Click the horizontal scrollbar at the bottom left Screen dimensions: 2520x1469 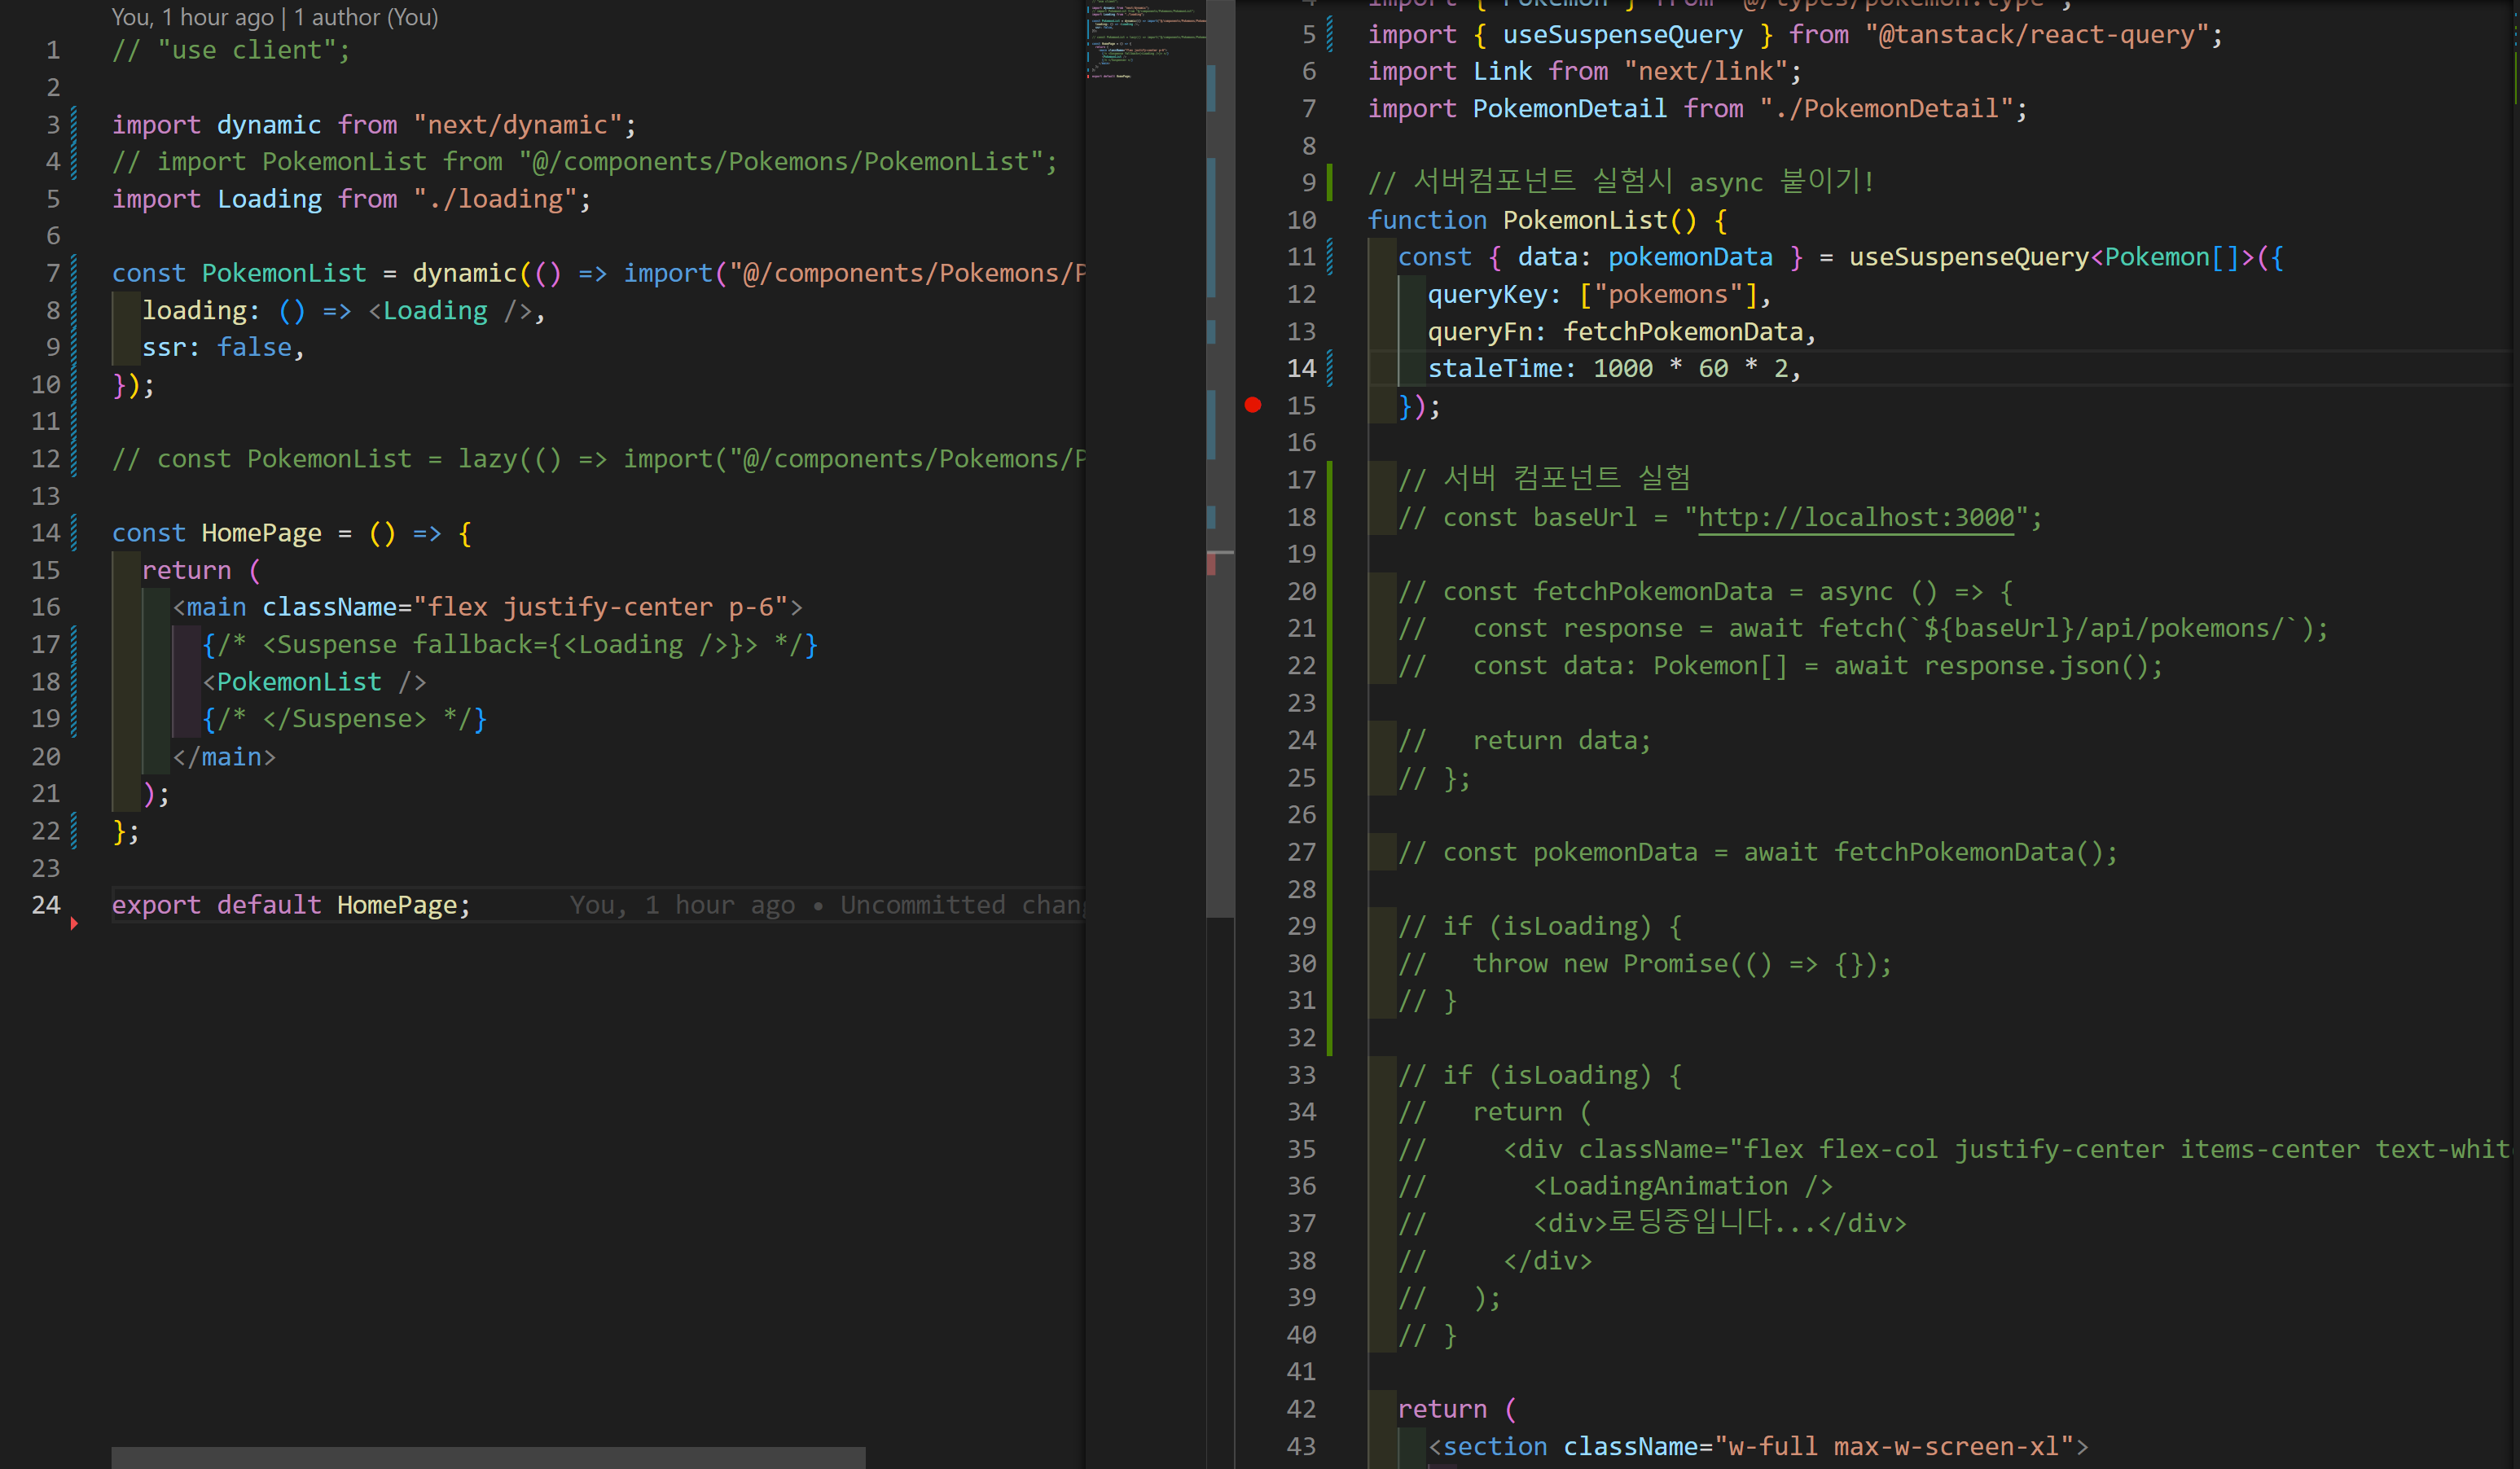[488, 1457]
